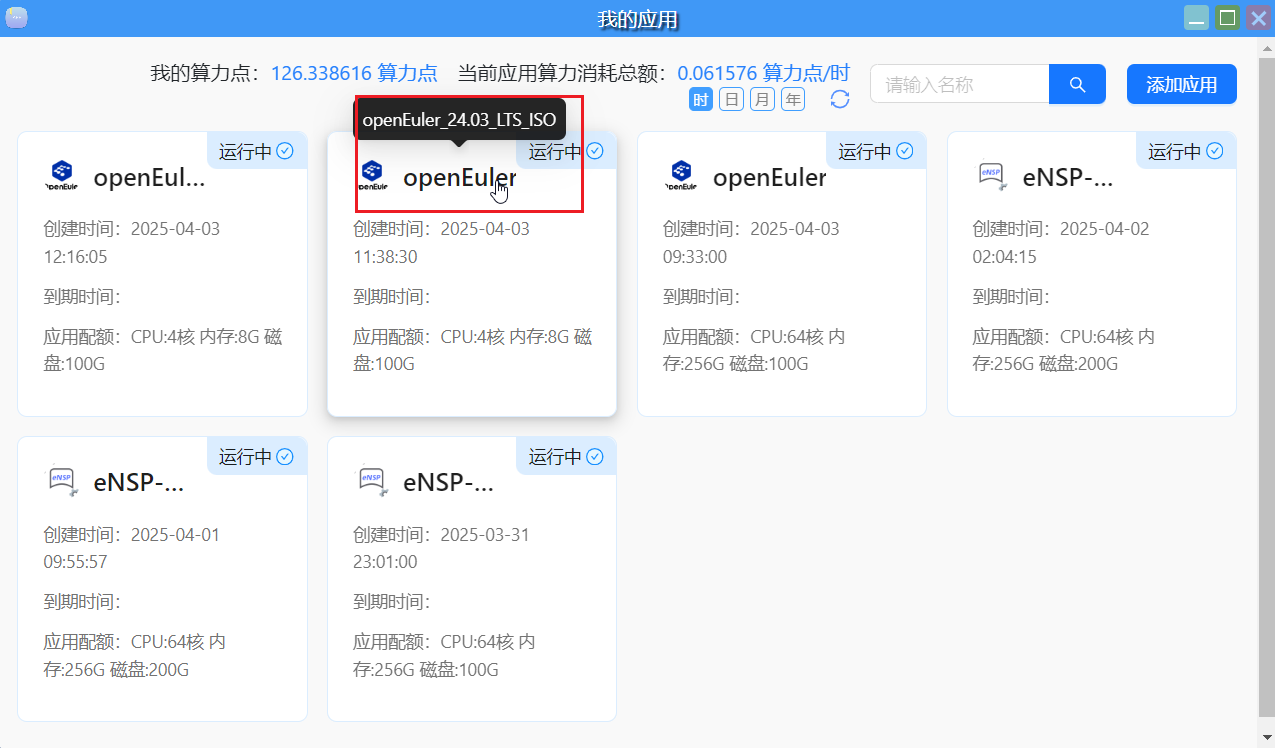Click 运行中 status badge on 12:16:05 card

pyautogui.click(x=257, y=151)
